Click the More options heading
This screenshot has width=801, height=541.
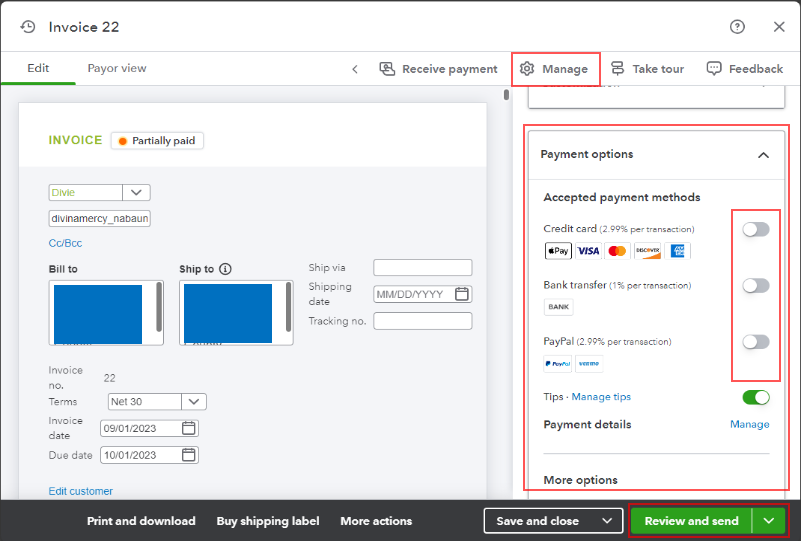click(580, 480)
